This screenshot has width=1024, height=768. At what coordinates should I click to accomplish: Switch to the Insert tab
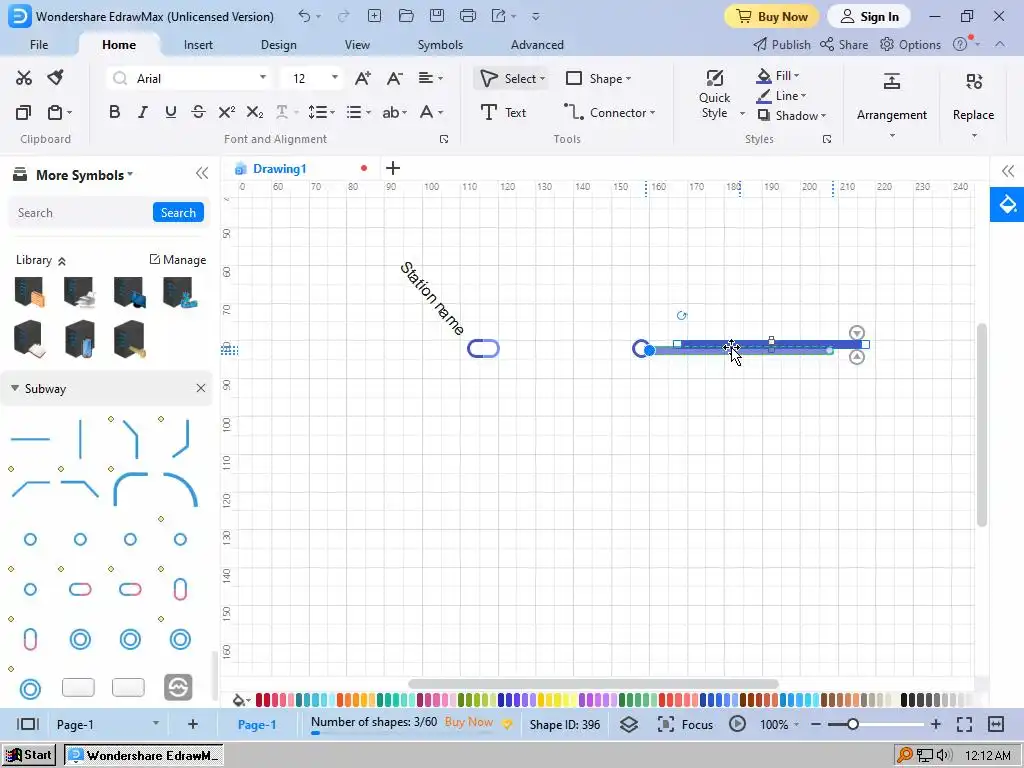198,44
